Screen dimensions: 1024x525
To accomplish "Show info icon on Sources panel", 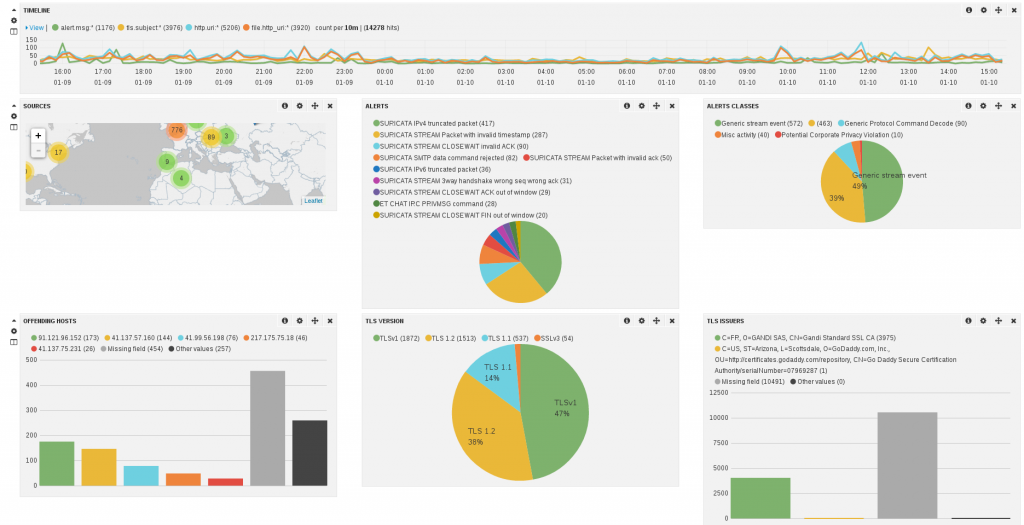I will (285, 106).
